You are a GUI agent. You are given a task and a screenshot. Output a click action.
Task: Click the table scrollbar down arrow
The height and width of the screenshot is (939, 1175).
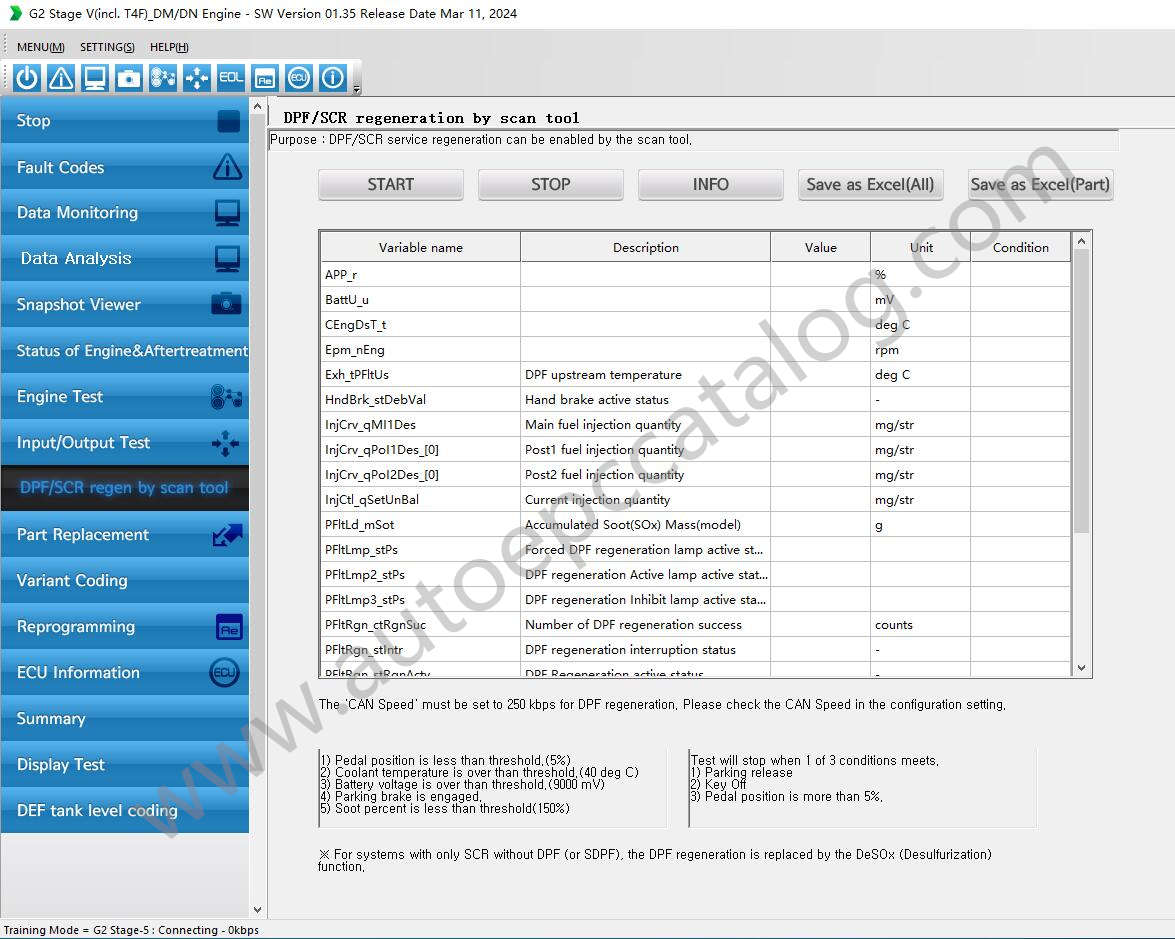1082,668
